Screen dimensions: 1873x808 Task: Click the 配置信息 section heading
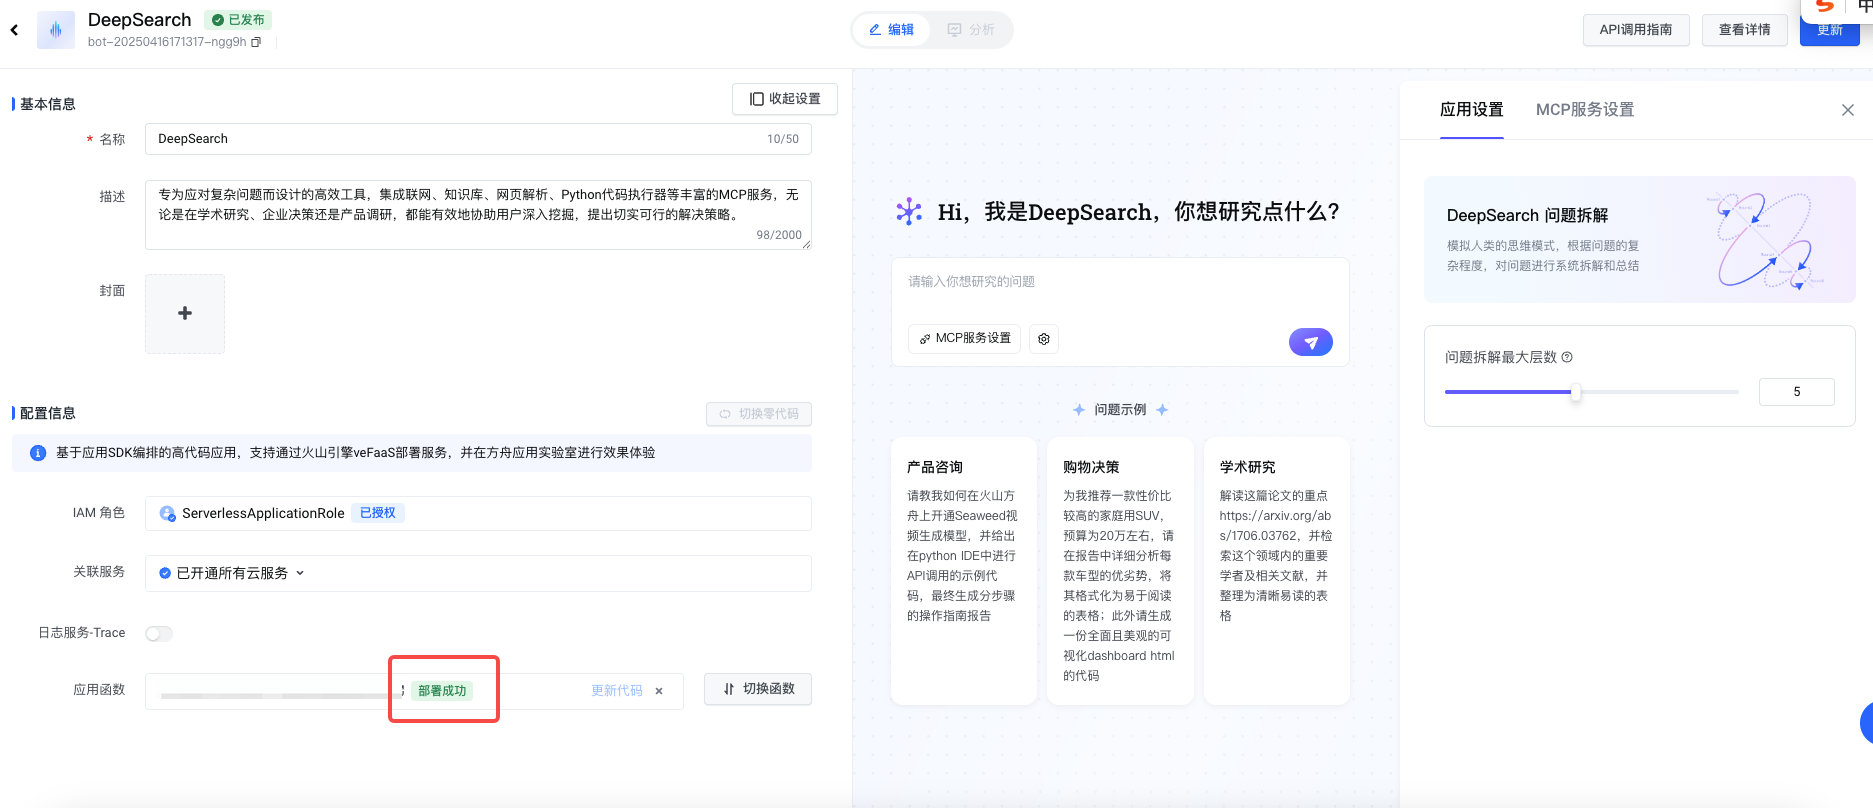coord(48,413)
